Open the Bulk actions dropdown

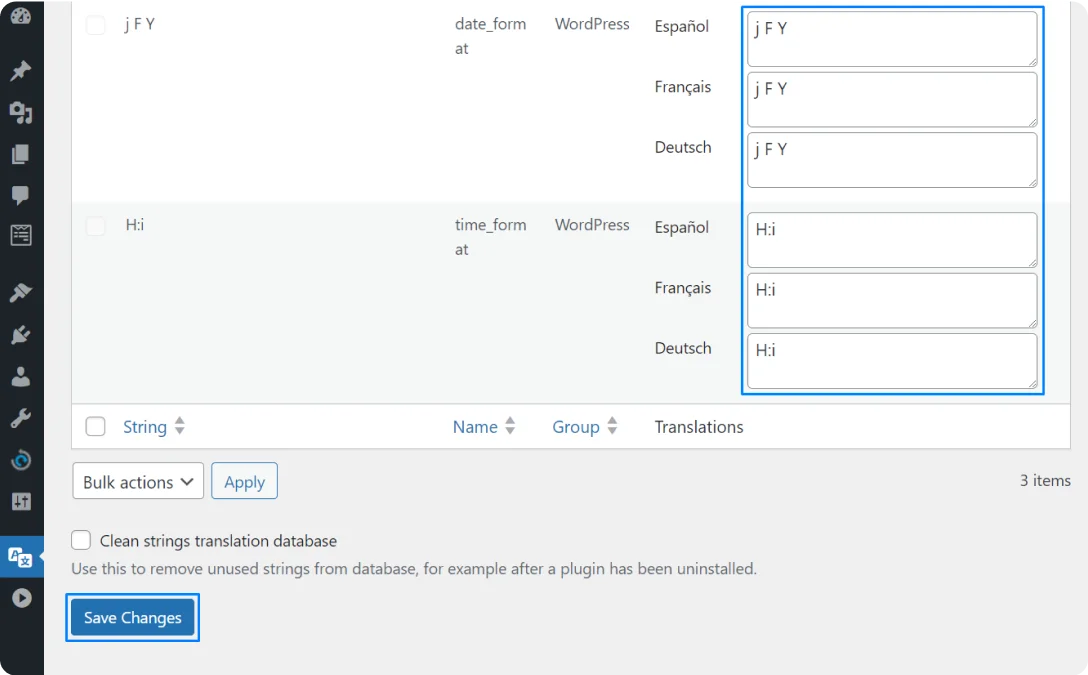pyautogui.click(x=137, y=481)
